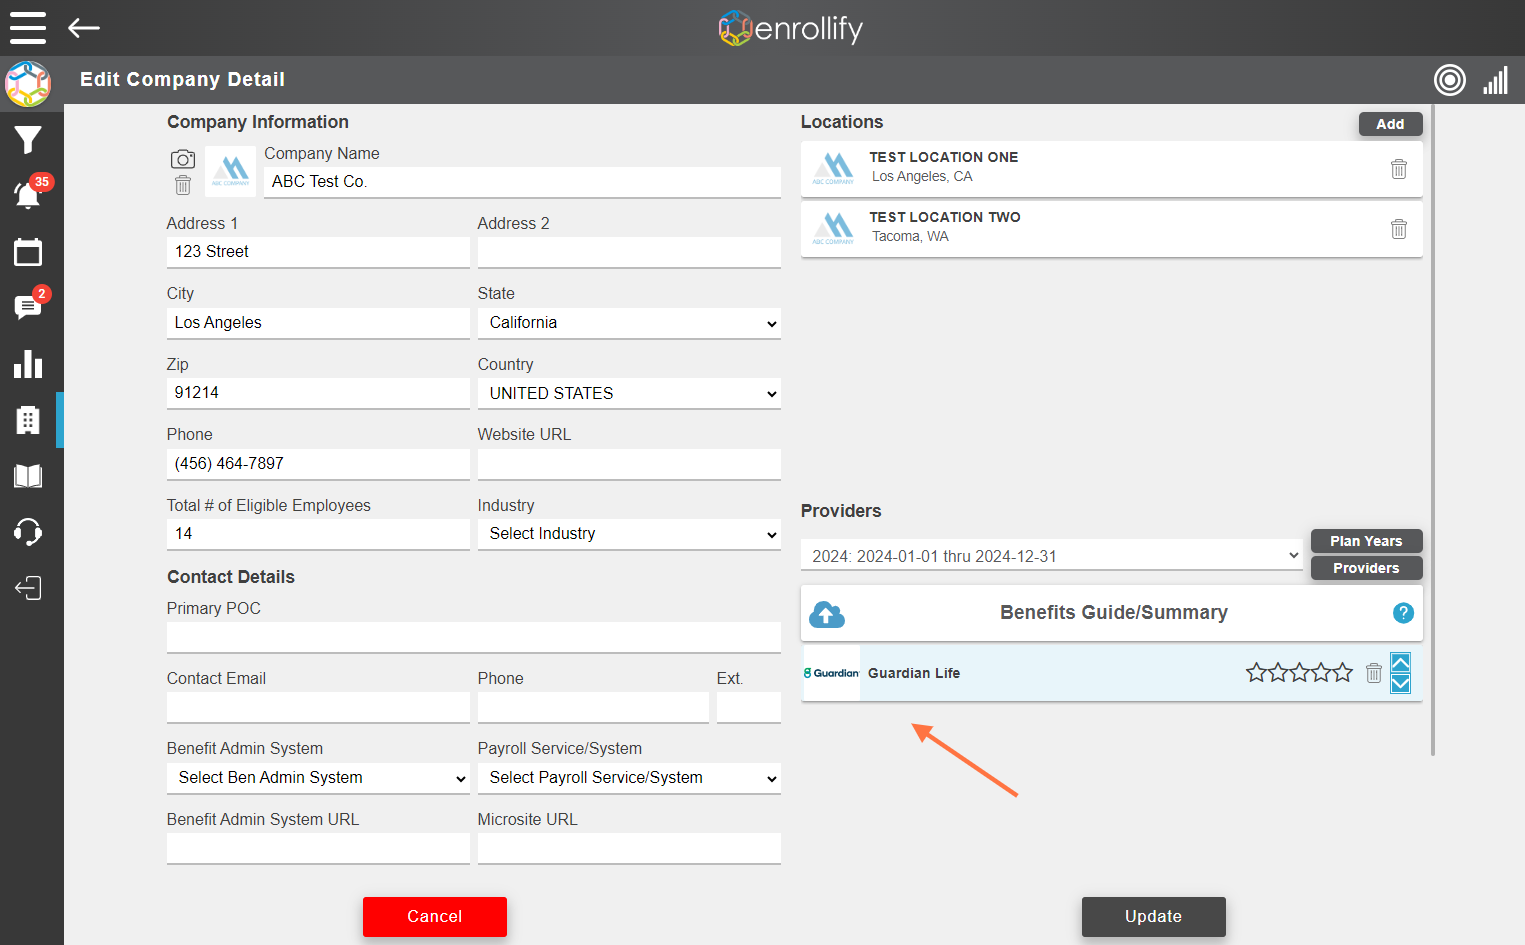Click the company Phone field

318,464
